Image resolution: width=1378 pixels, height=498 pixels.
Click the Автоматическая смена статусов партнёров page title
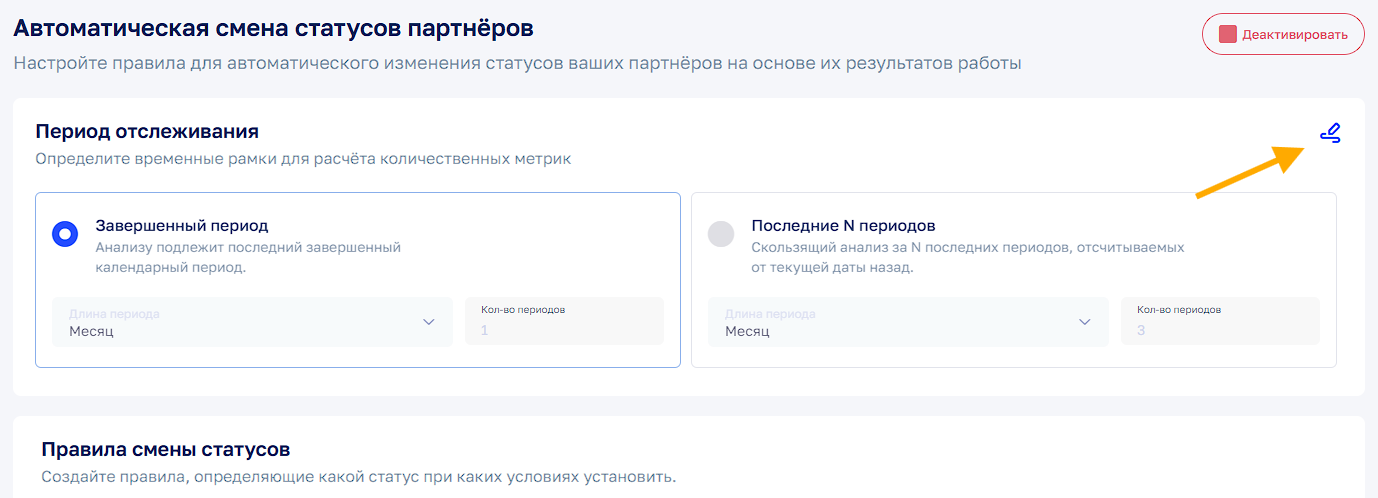point(273,28)
